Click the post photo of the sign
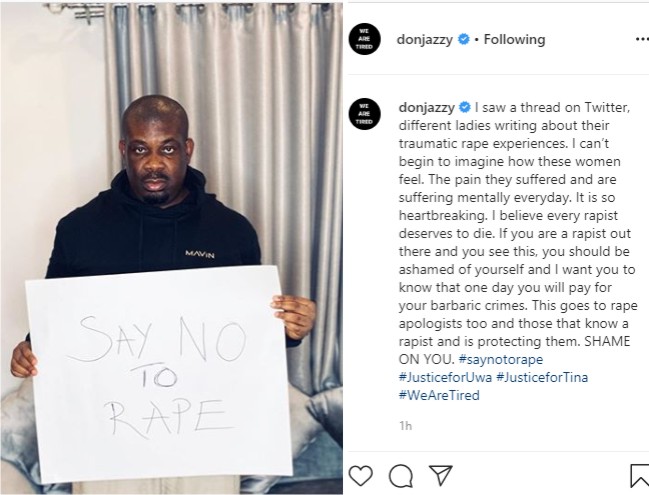Screen dimensions: 649x495 pos(171,248)
